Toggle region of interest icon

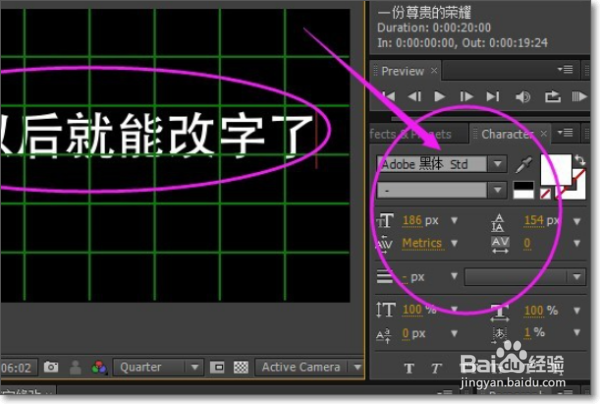[x=217, y=368]
